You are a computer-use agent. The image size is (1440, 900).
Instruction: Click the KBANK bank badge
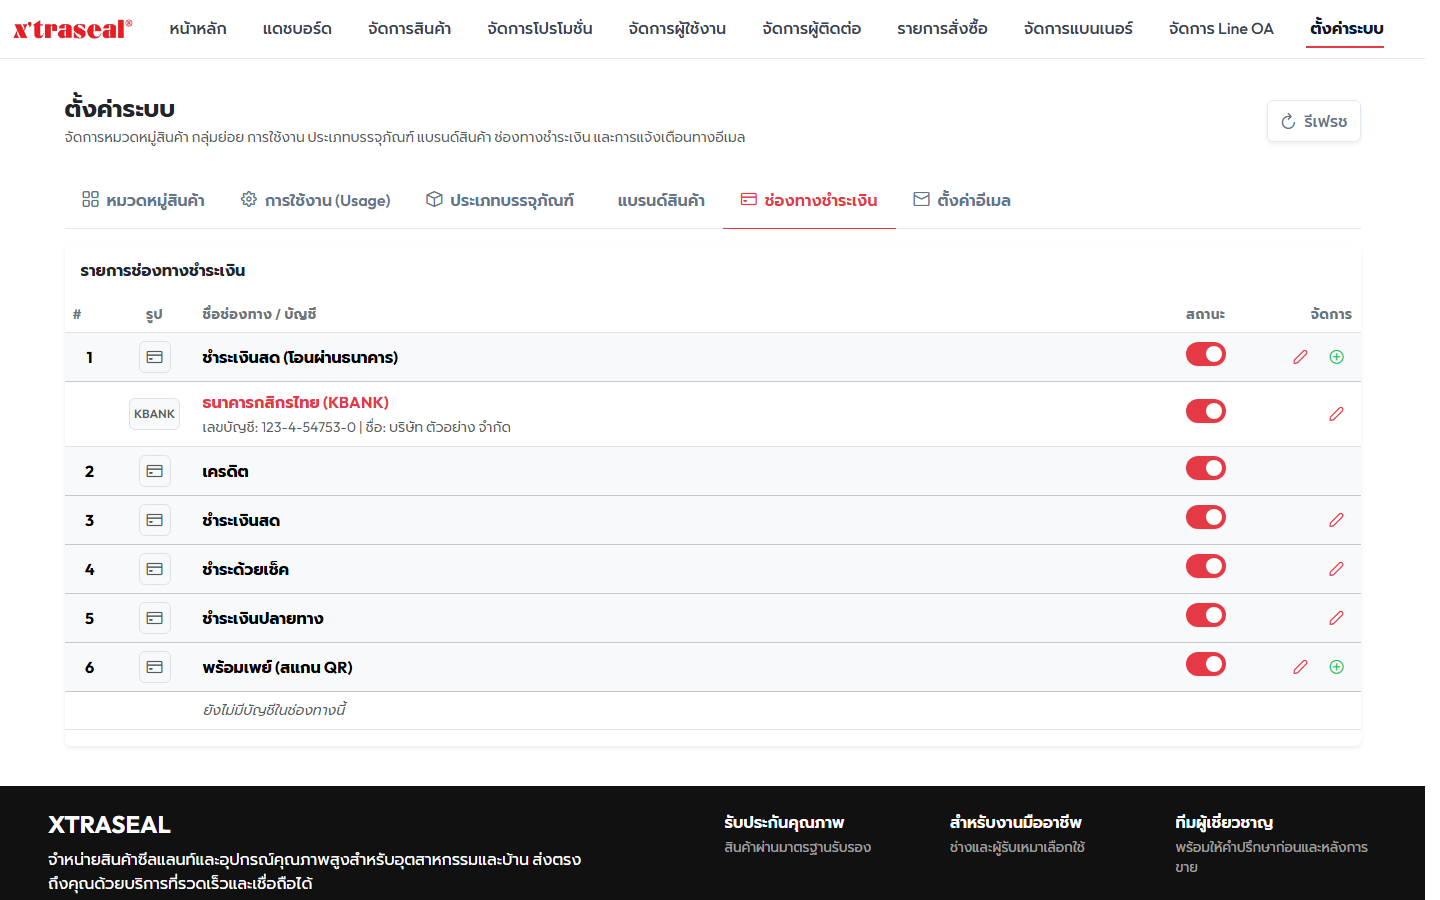154,414
